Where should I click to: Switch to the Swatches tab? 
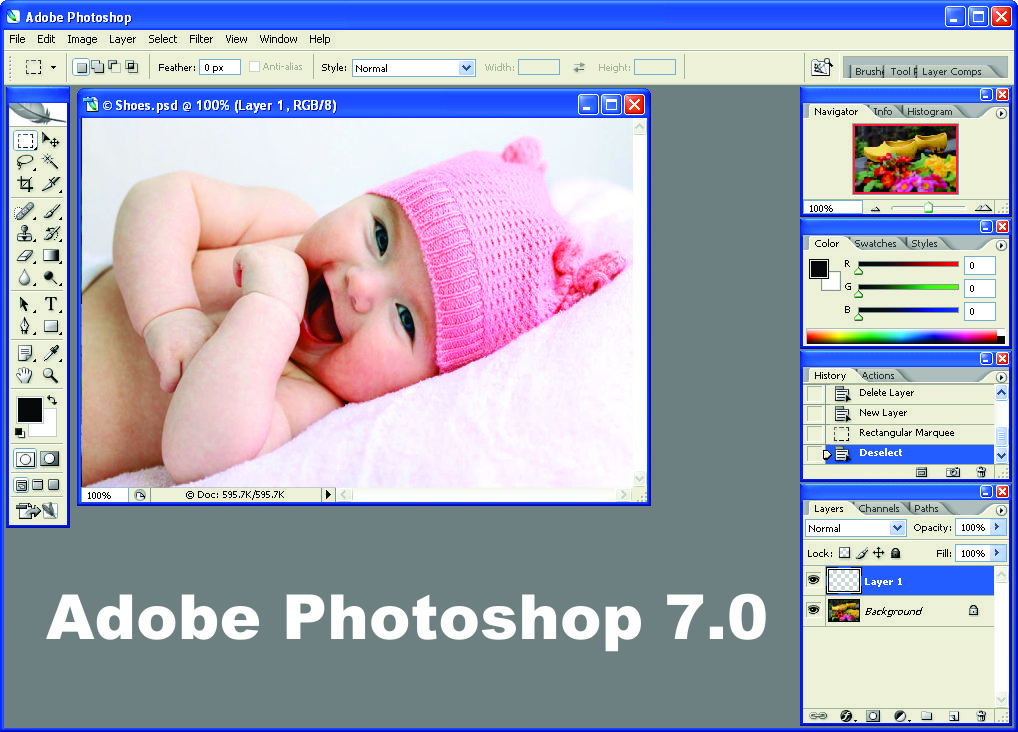pyautogui.click(x=875, y=244)
